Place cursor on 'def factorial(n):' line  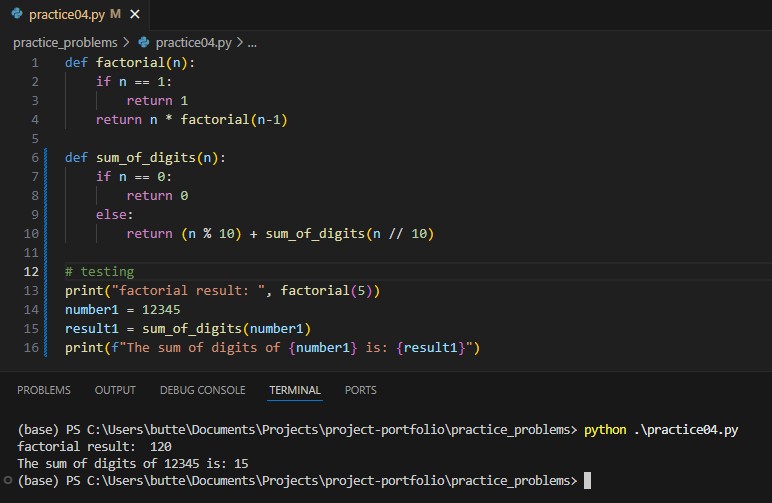[x=130, y=63]
